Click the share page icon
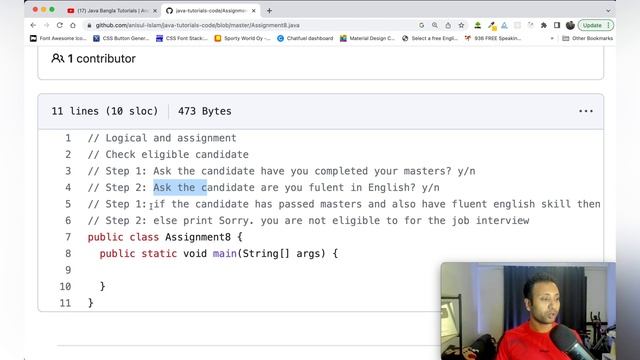Image resolution: width=640 pixels, height=360 pixels. point(448,25)
